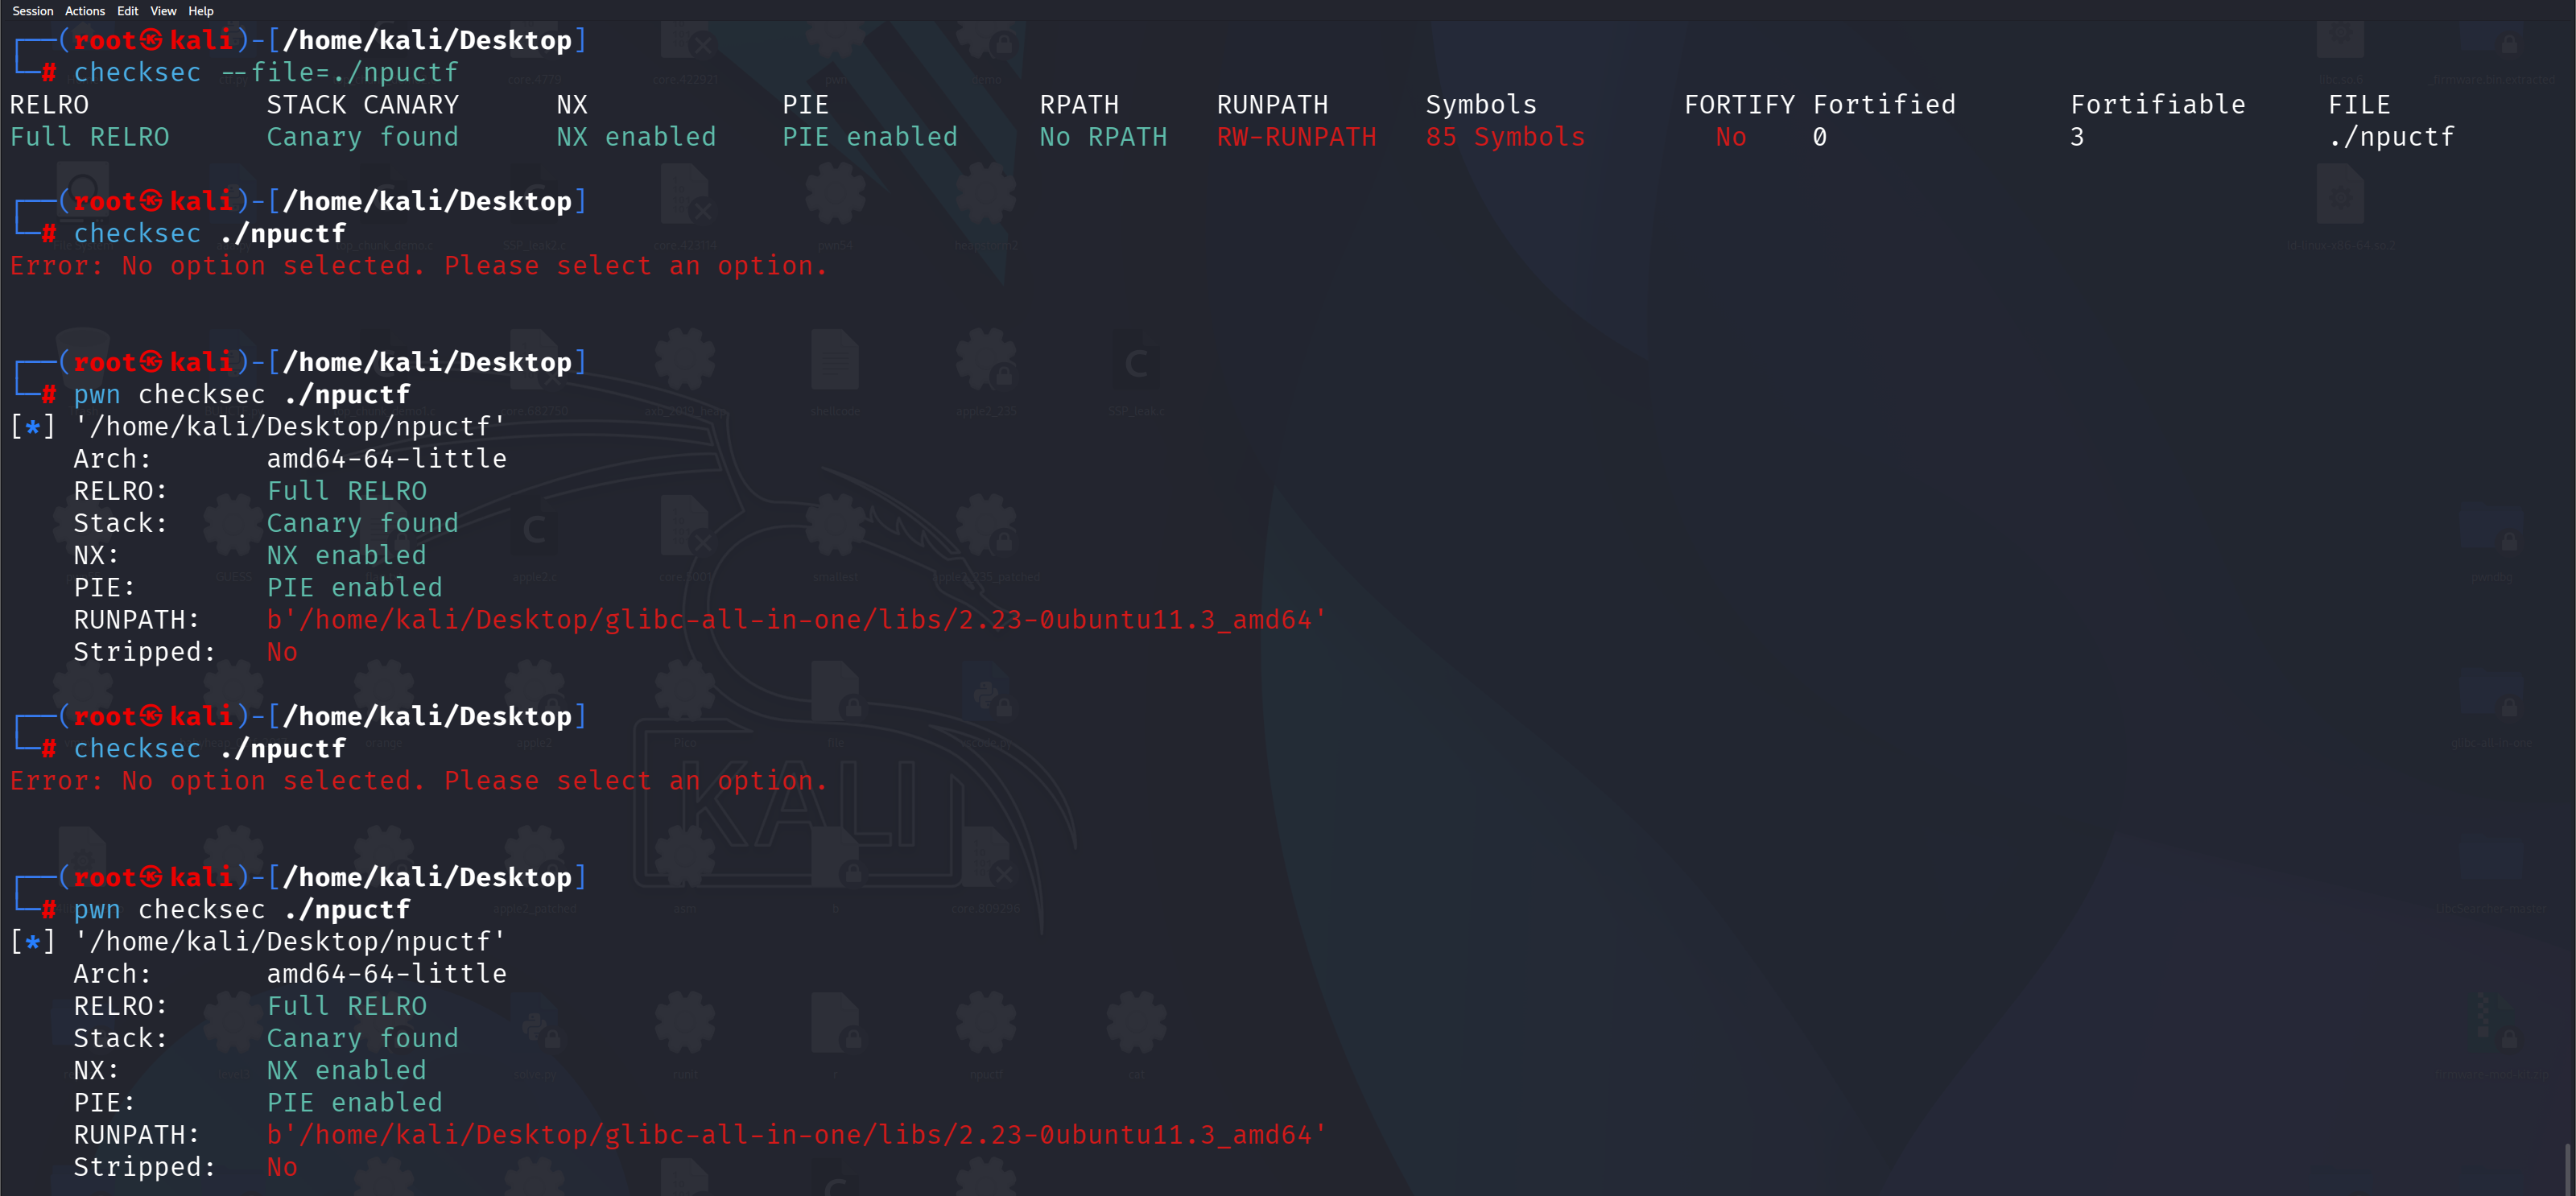Image resolution: width=2576 pixels, height=1196 pixels.
Task: Open the Edit menu
Action: (128, 11)
